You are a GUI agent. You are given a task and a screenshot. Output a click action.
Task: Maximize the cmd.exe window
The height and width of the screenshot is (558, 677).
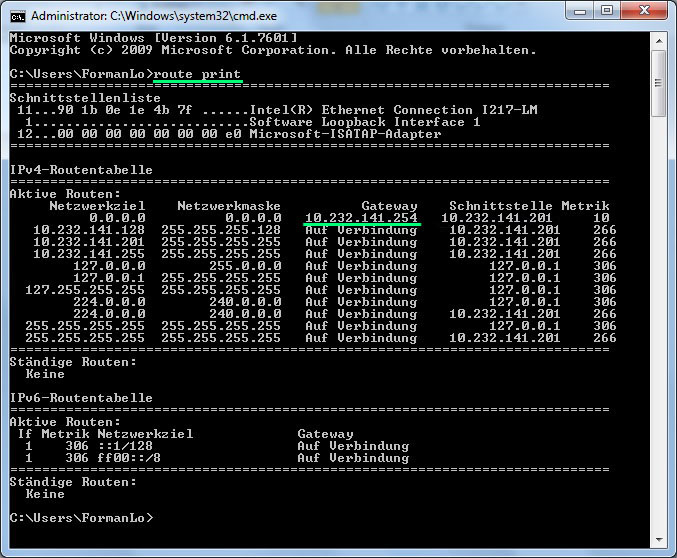point(608,12)
